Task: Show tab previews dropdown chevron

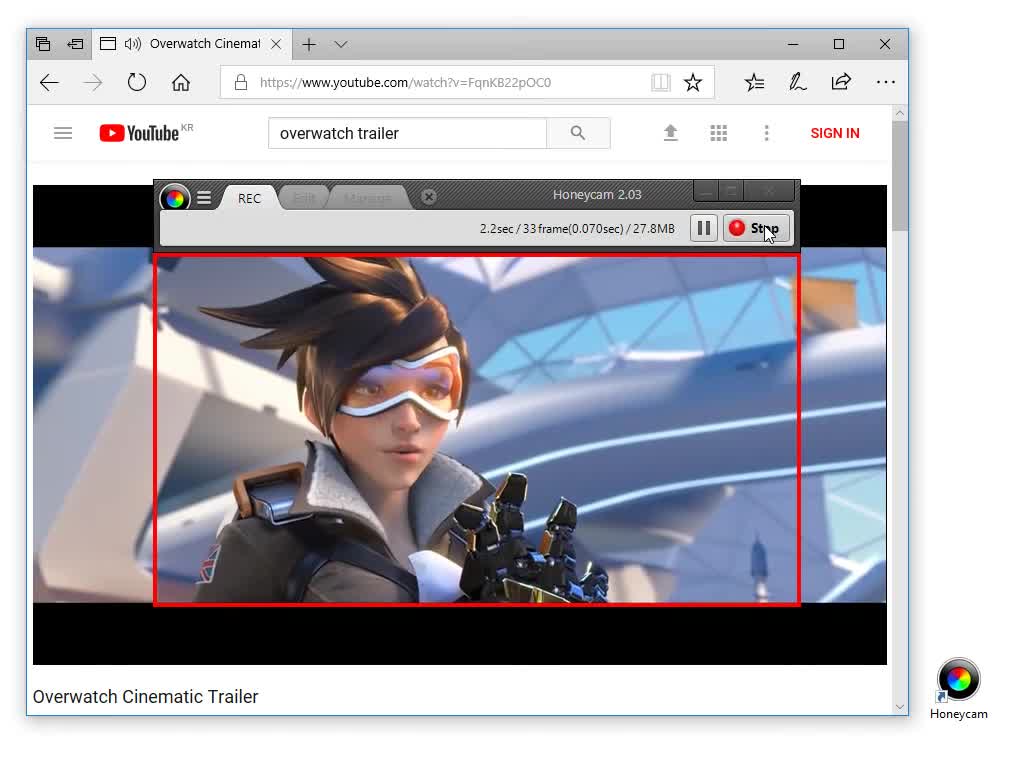Action: coord(341,44)
